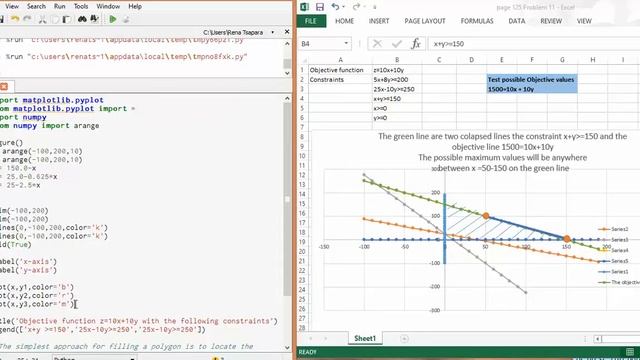The height and width of the screenshot is (360, 640).
Task: Switch to the INSERT ribbon tab
Action: [x=379, y=21]
